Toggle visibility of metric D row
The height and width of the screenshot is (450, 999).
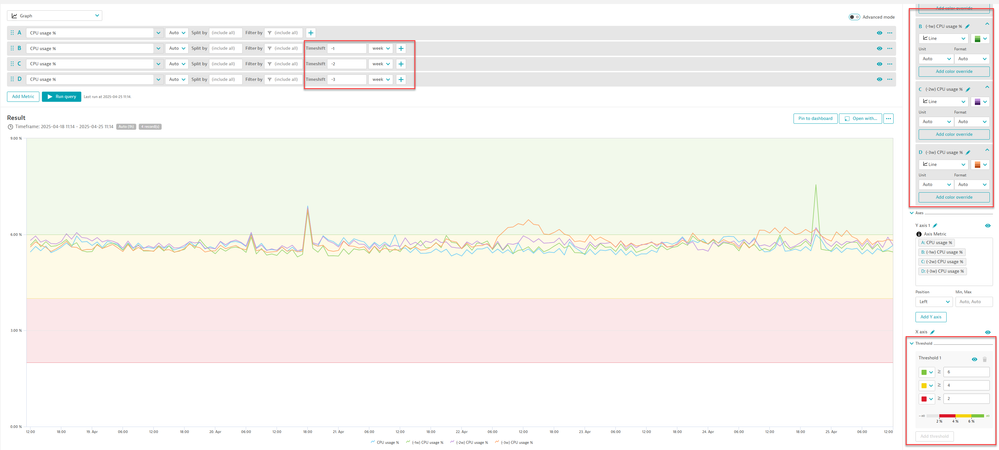[x=879, y=79]
